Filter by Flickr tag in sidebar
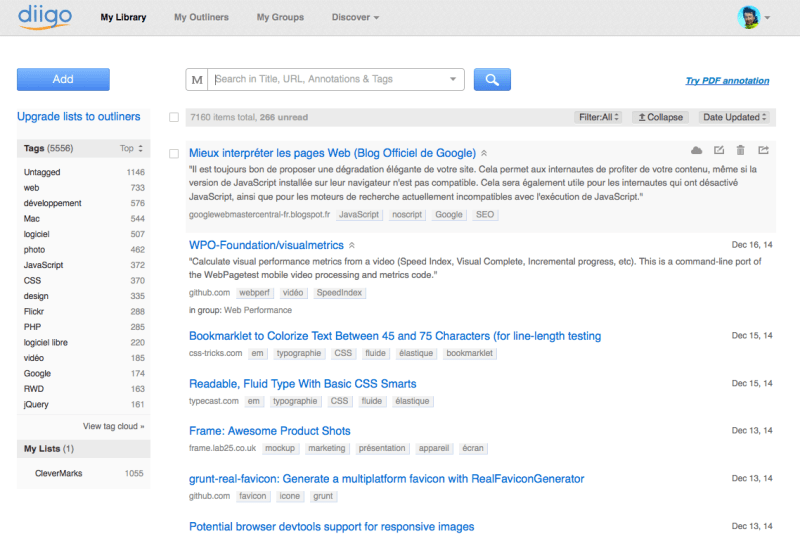Screen dimensions: 800x534 click(34, 312)
